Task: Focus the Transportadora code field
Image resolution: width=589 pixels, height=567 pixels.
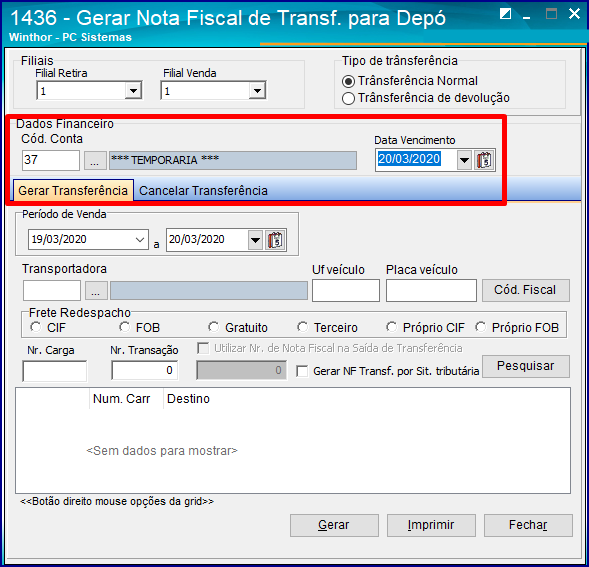Action: point(52,290)
